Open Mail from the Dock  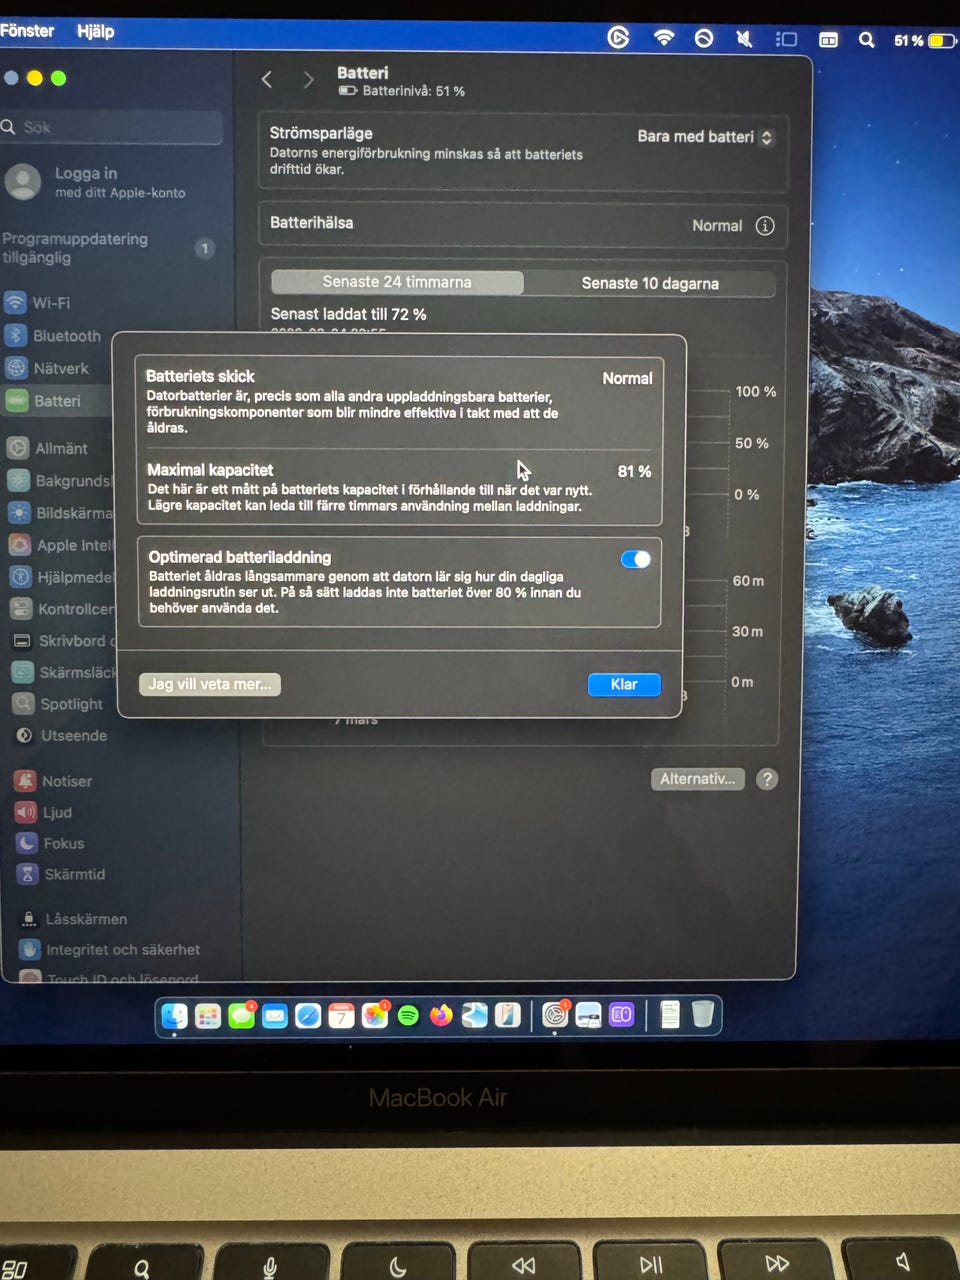(x=275, y=1017)
